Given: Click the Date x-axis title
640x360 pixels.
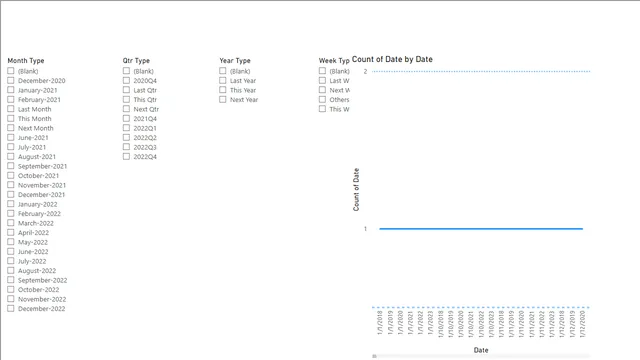Looking at the screenshot, I should coord(481,350).
